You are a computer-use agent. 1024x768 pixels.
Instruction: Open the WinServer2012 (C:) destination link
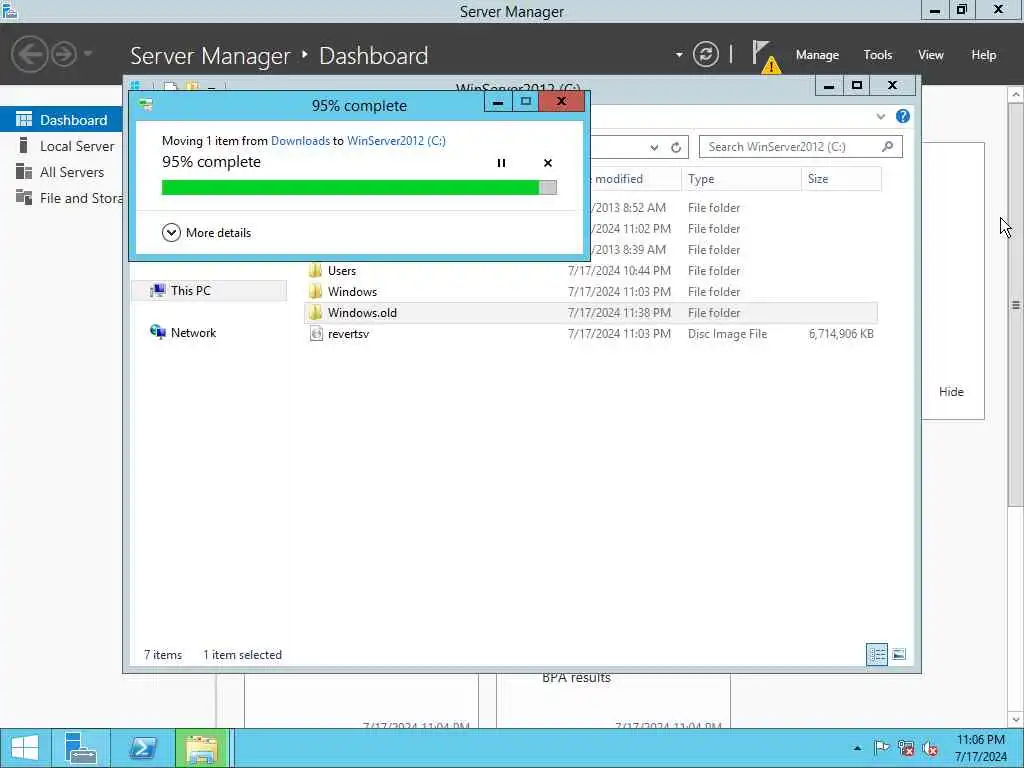(396, 140)
